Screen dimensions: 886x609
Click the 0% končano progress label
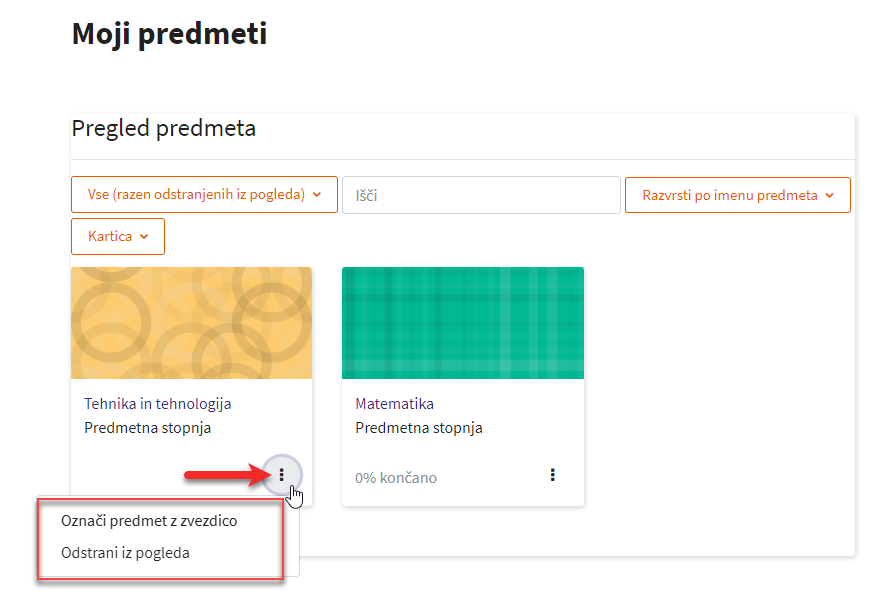396,478
